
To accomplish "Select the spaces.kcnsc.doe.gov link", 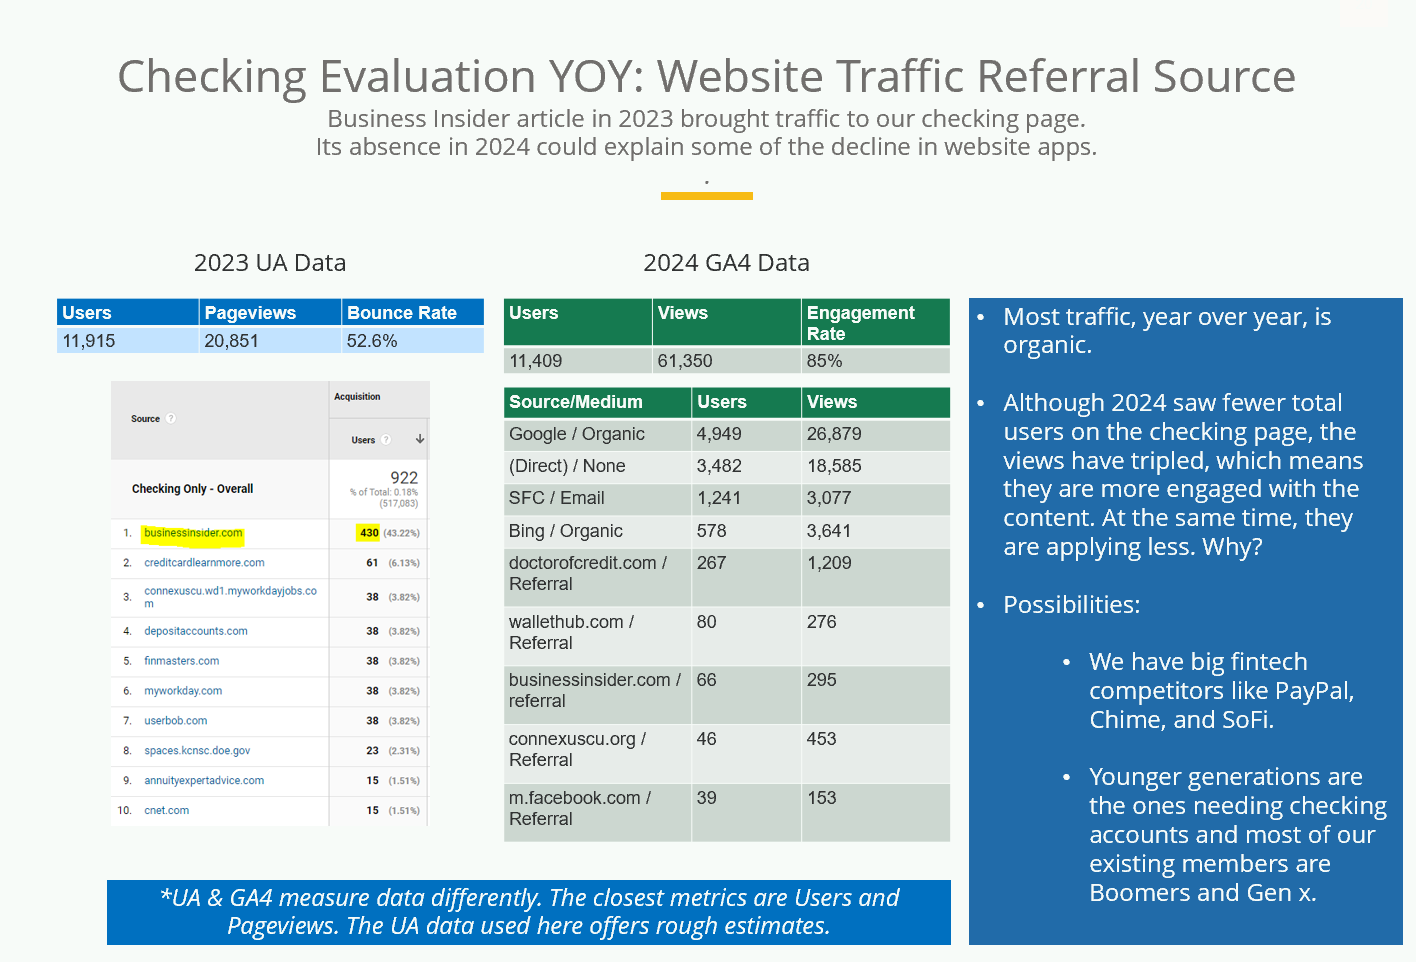I will (x=197, y=751).
